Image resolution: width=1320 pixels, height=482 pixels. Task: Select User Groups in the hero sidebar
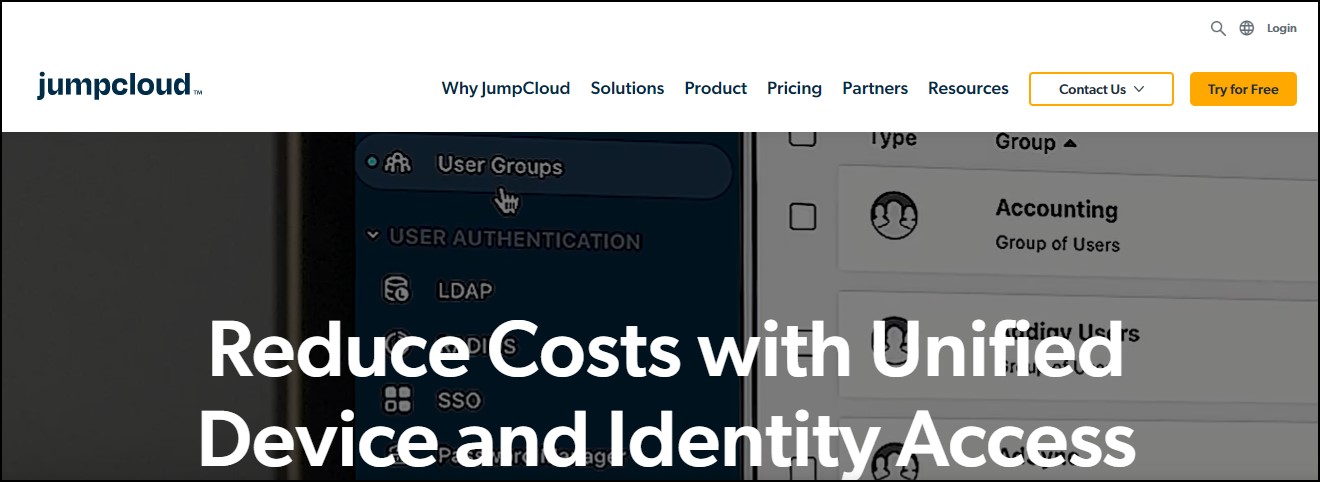(543, 166)
